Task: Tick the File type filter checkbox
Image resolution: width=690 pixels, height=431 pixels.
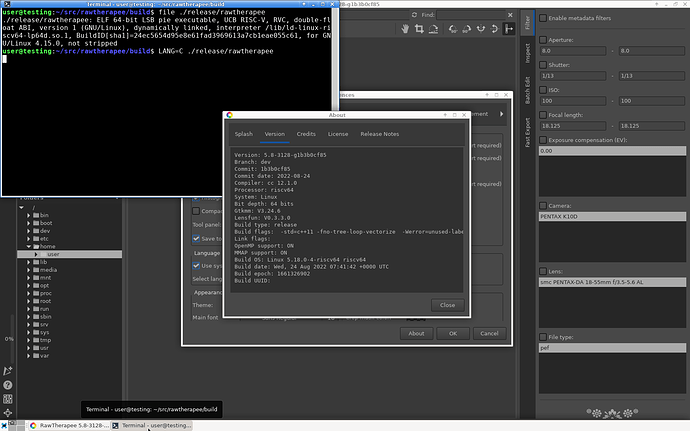Action: (x=543, y=337)
